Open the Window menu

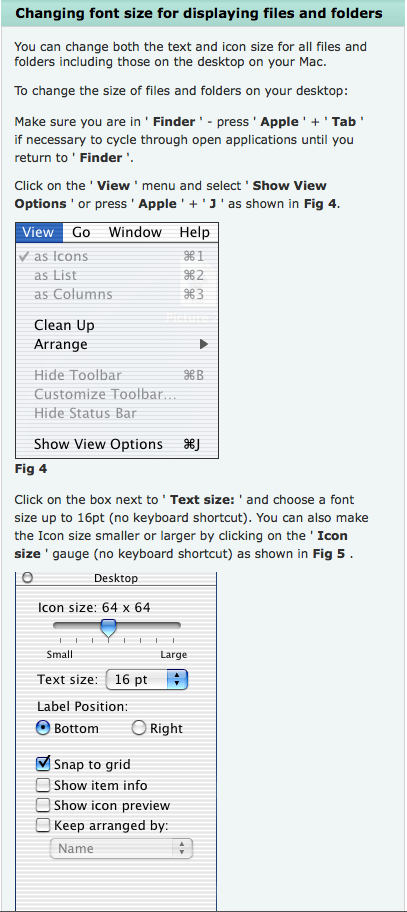pyautogui.click(x=135, y=232)
